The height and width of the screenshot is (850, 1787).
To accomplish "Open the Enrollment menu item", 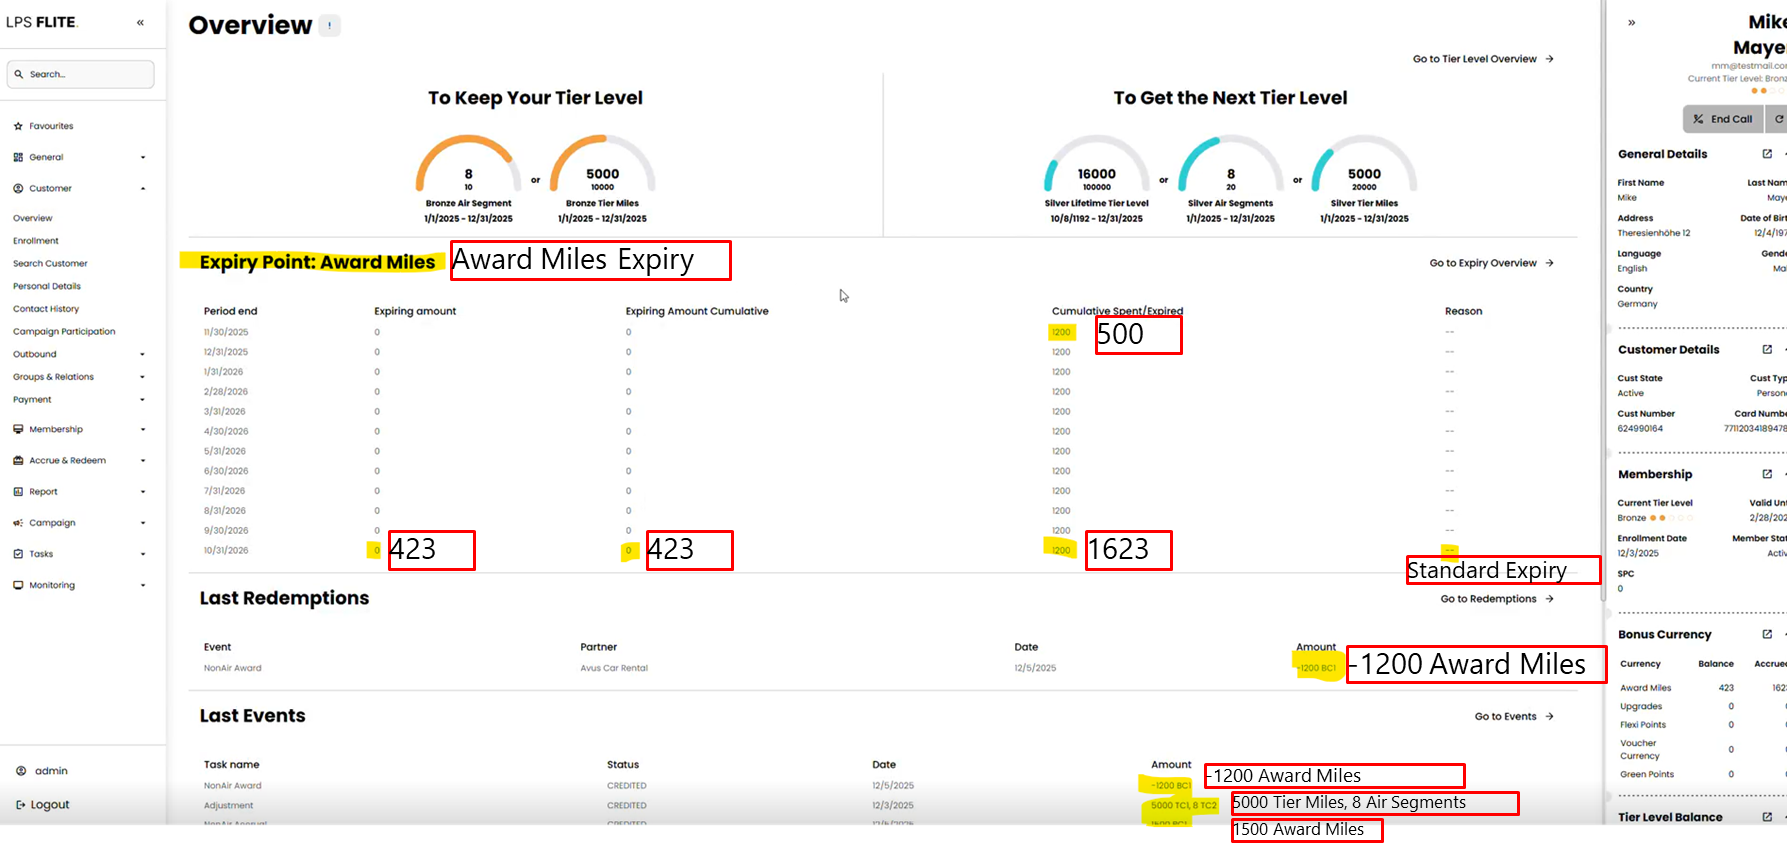I will [x=36, y=241].
